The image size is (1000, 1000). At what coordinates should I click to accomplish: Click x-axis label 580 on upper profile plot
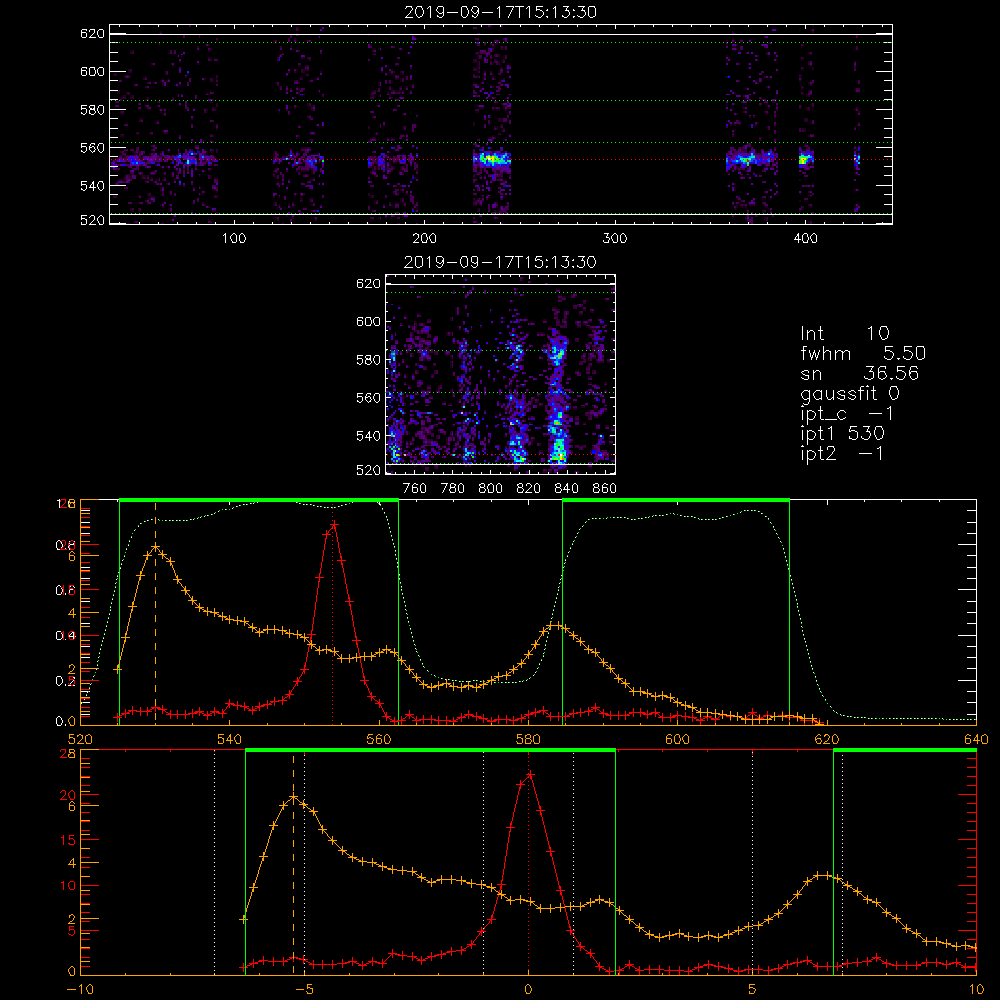click(x=528, y=739)
